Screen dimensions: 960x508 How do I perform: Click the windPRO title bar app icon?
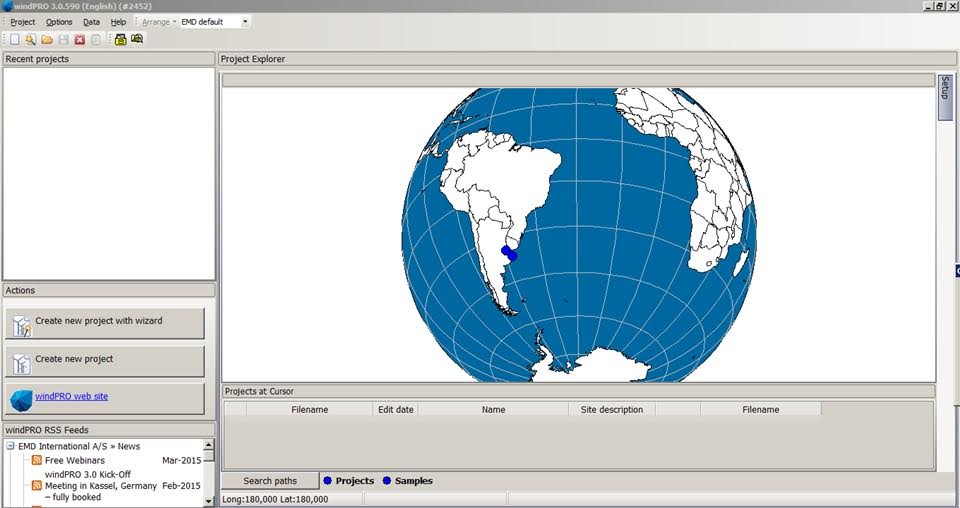[x=7, y=6]
